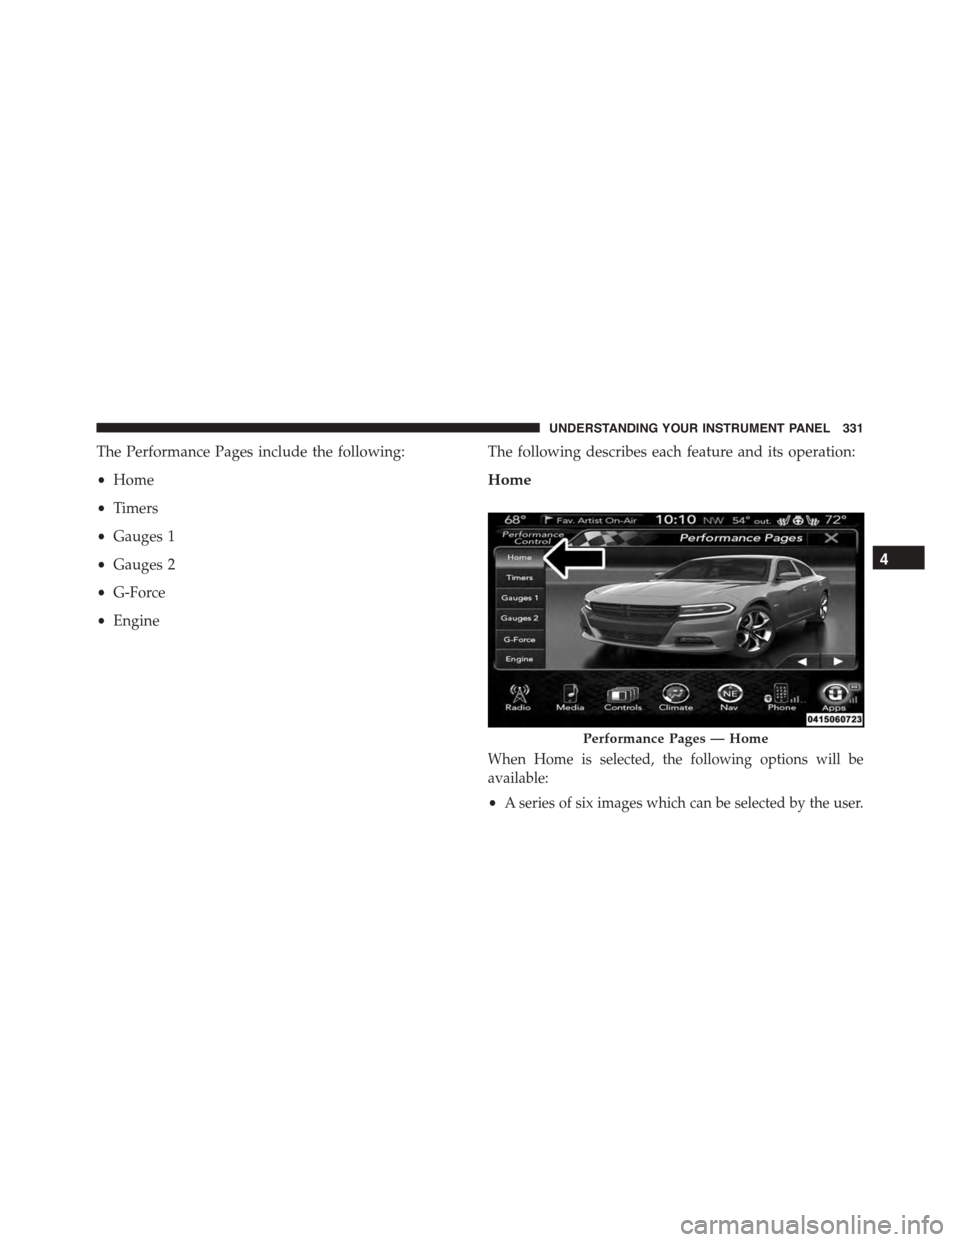
Task: Click the 'Engine' bullet in the page list
Action: [x=136, y=621]
